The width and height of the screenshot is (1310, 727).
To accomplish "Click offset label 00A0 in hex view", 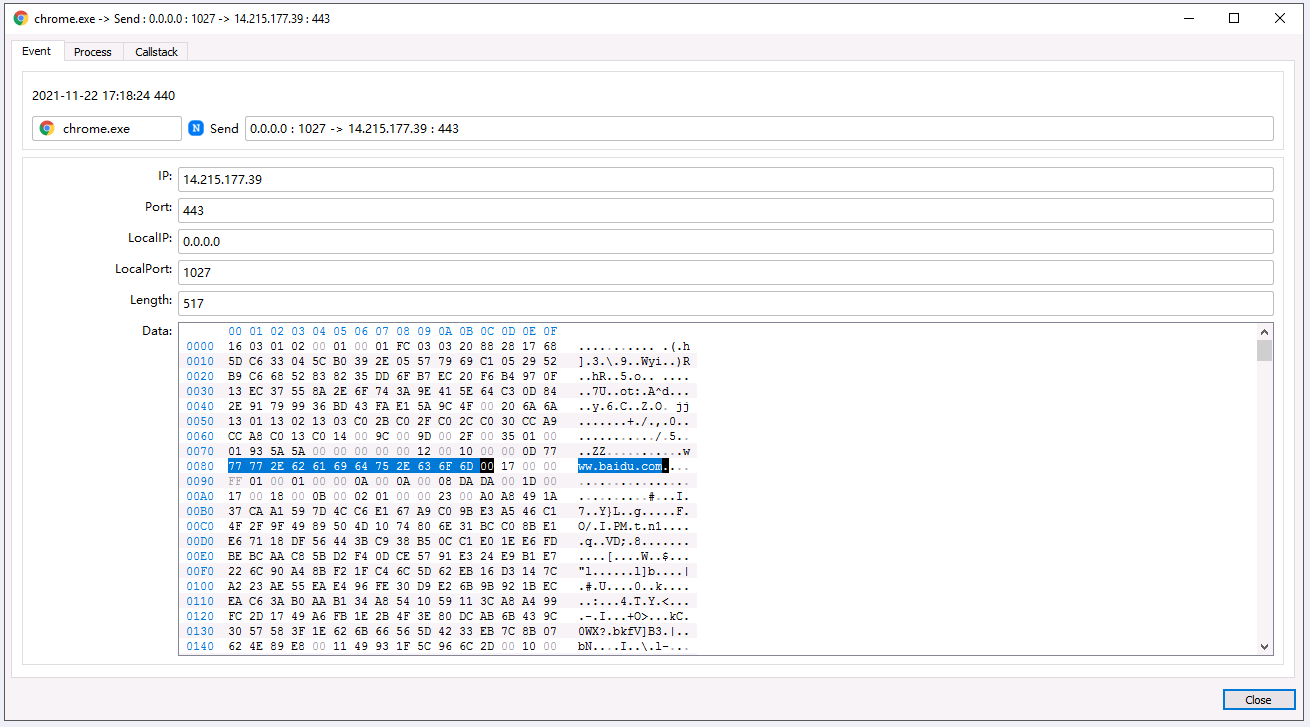I will [x=200, y=496].
